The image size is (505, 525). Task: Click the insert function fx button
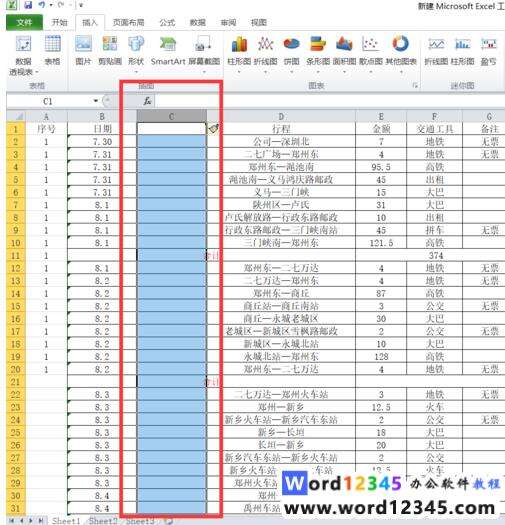147,101
